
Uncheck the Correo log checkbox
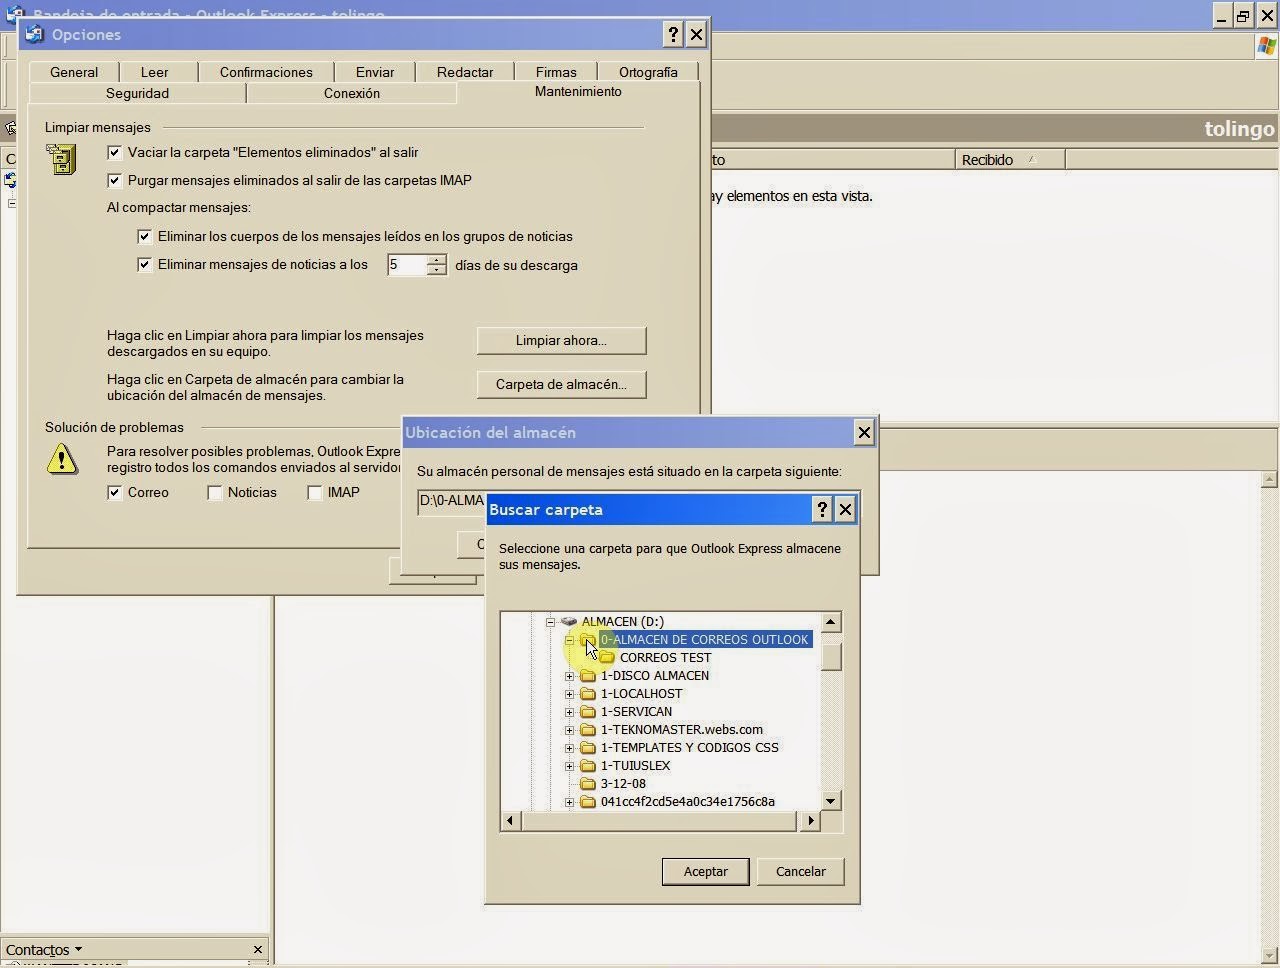(x=114, y=492)
